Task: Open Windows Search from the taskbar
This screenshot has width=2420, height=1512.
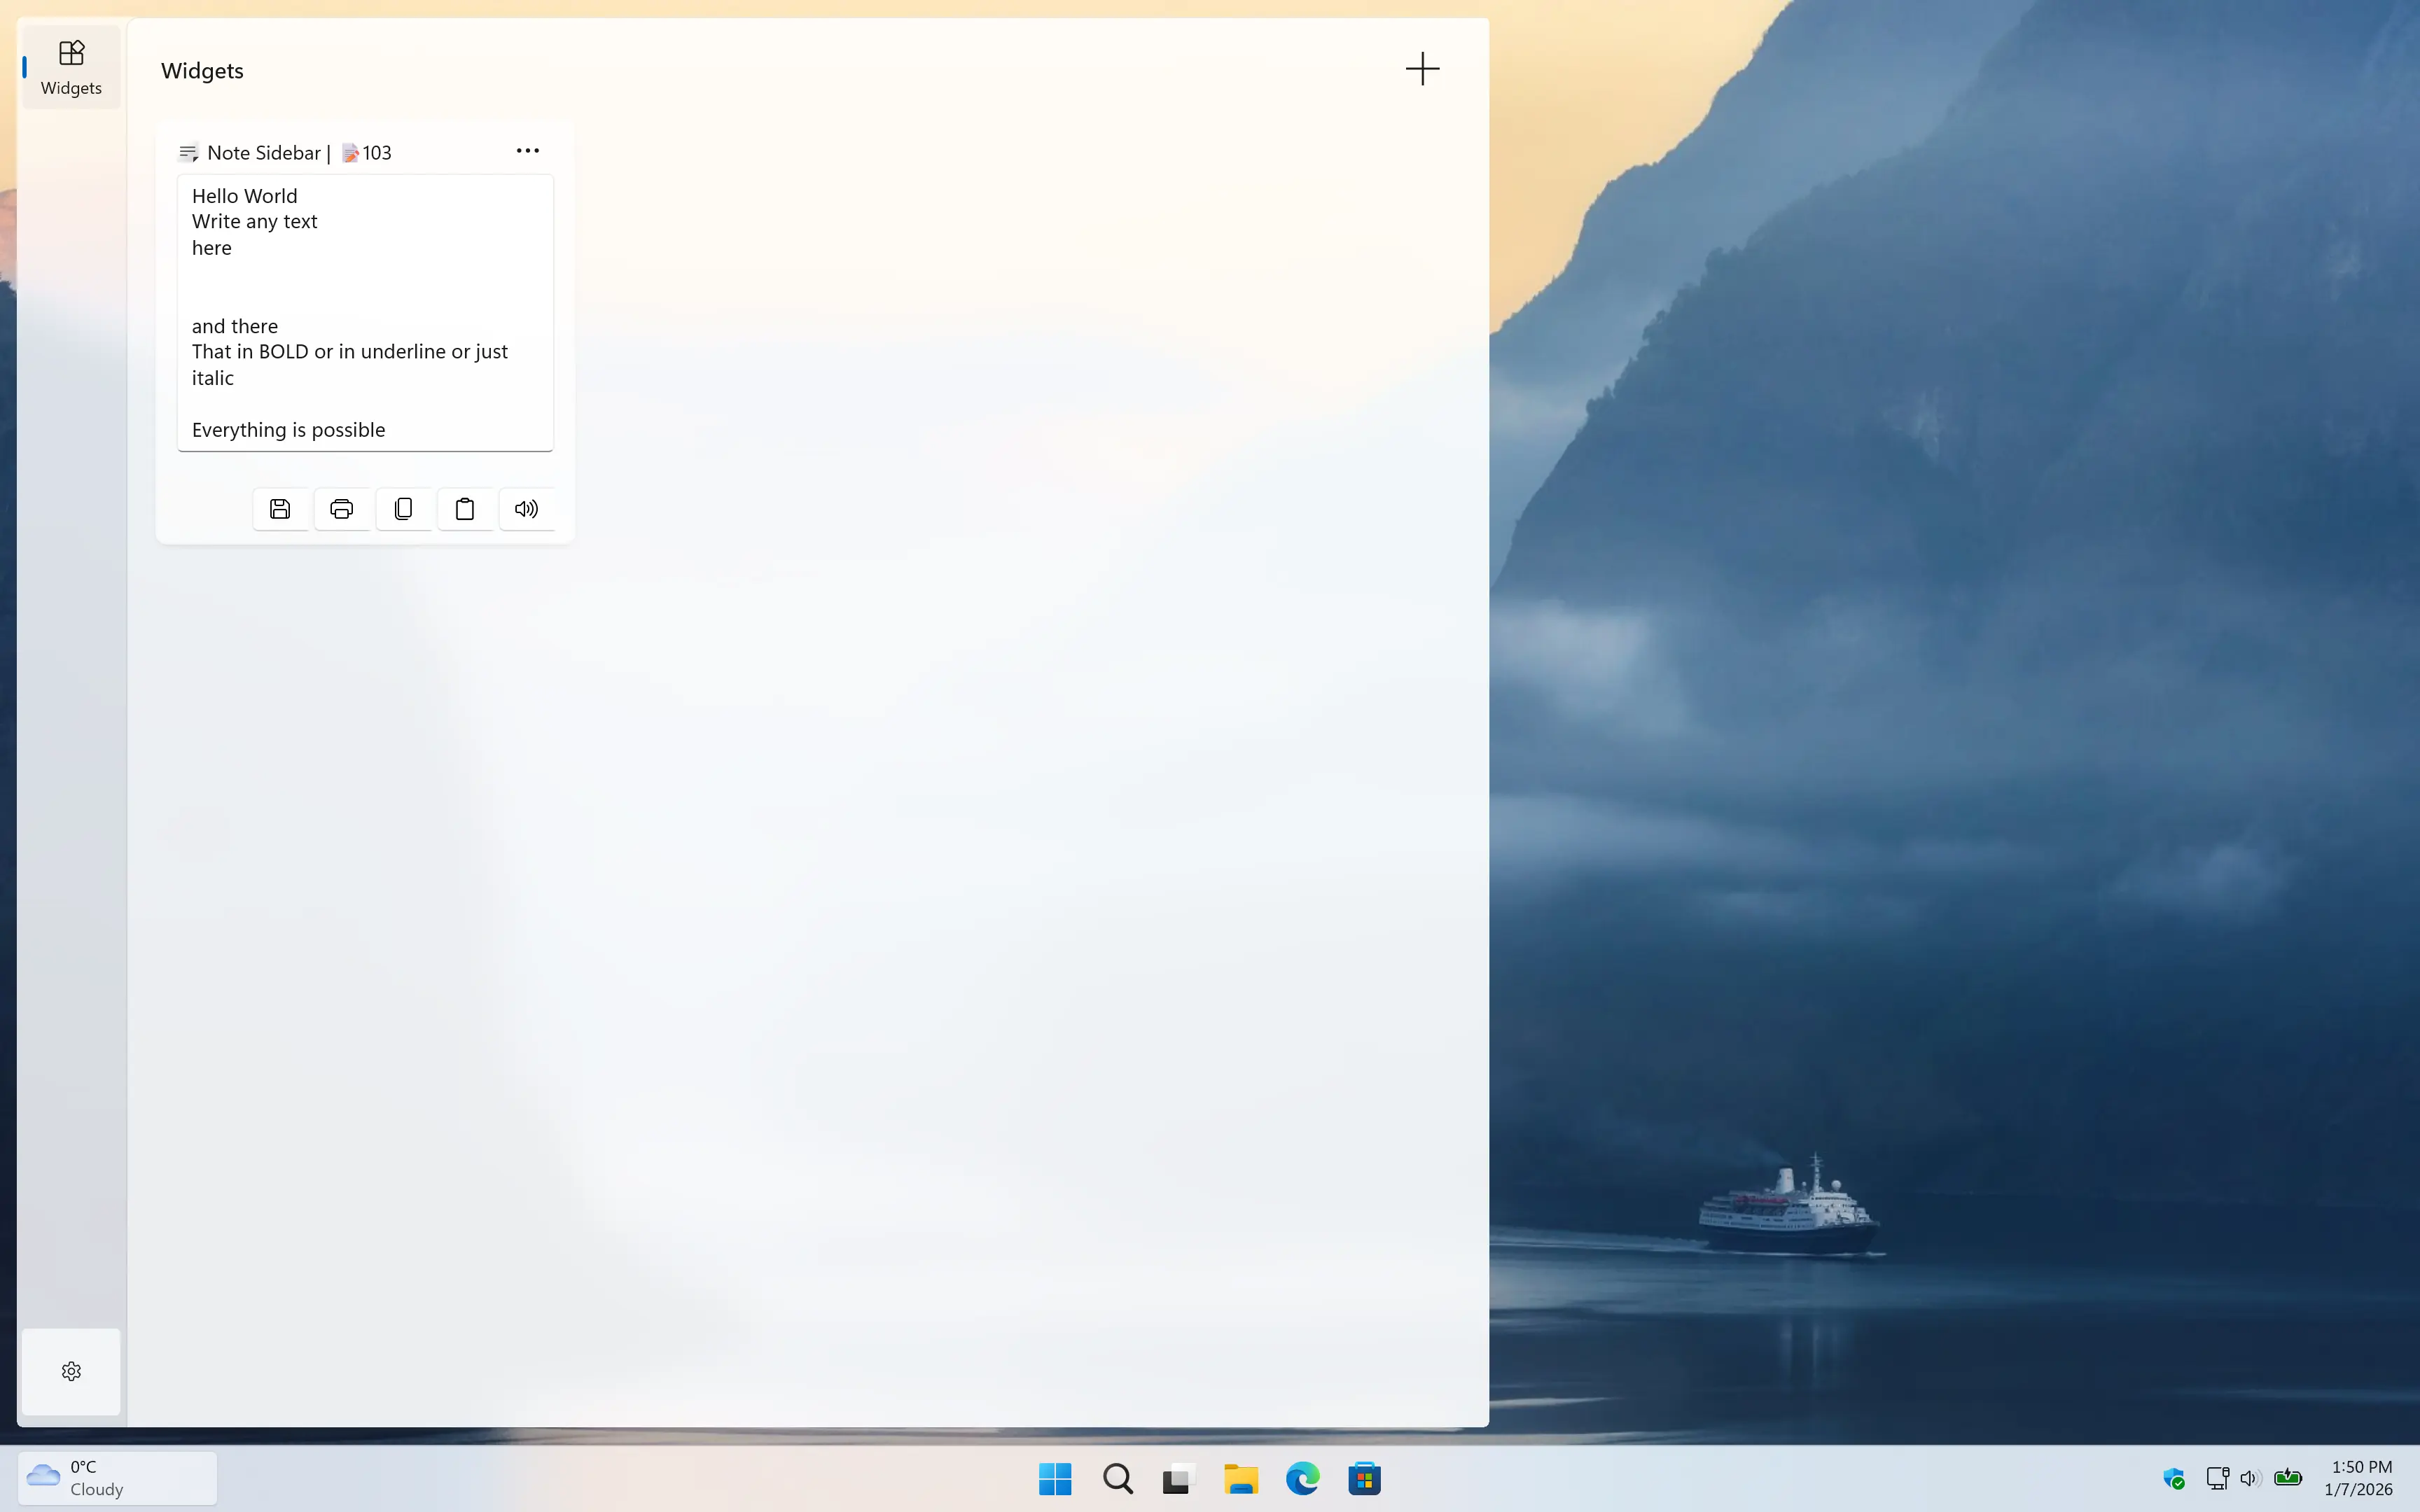Action: (1117, 1478)
